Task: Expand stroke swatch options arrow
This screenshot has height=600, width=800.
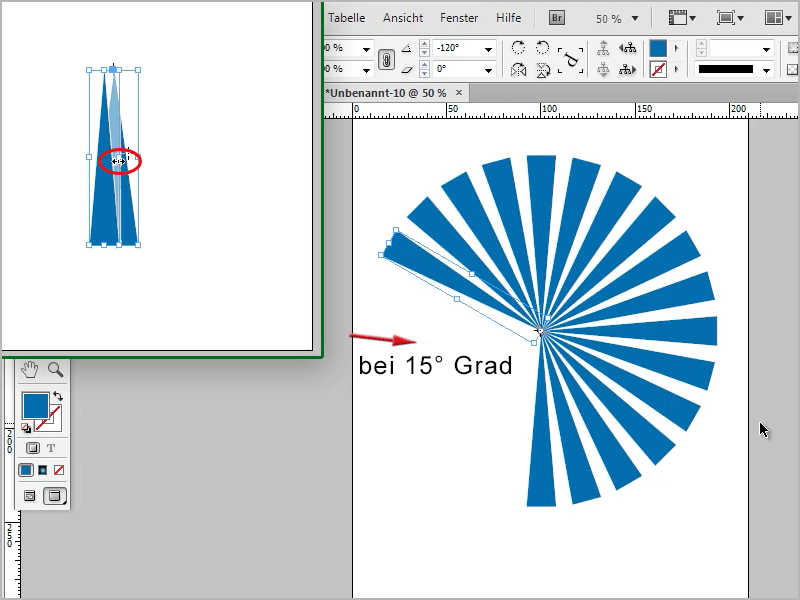Action: tap(677, 69)
